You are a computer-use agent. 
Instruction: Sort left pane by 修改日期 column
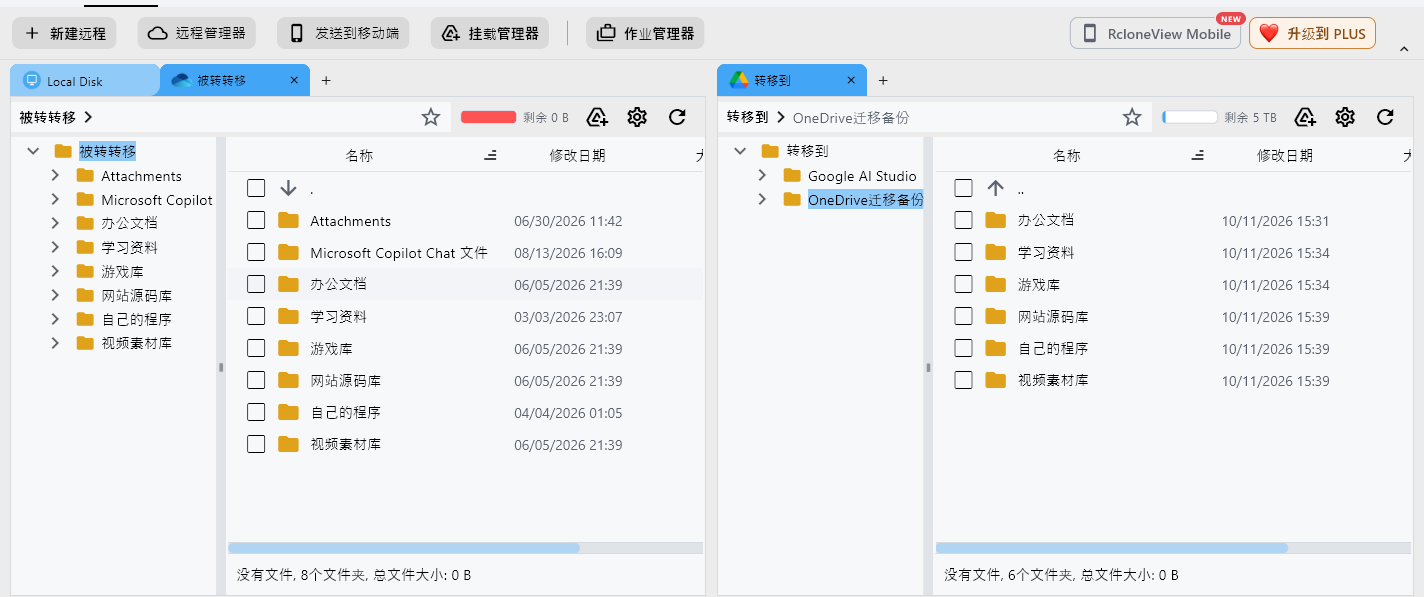click(577, 156)
